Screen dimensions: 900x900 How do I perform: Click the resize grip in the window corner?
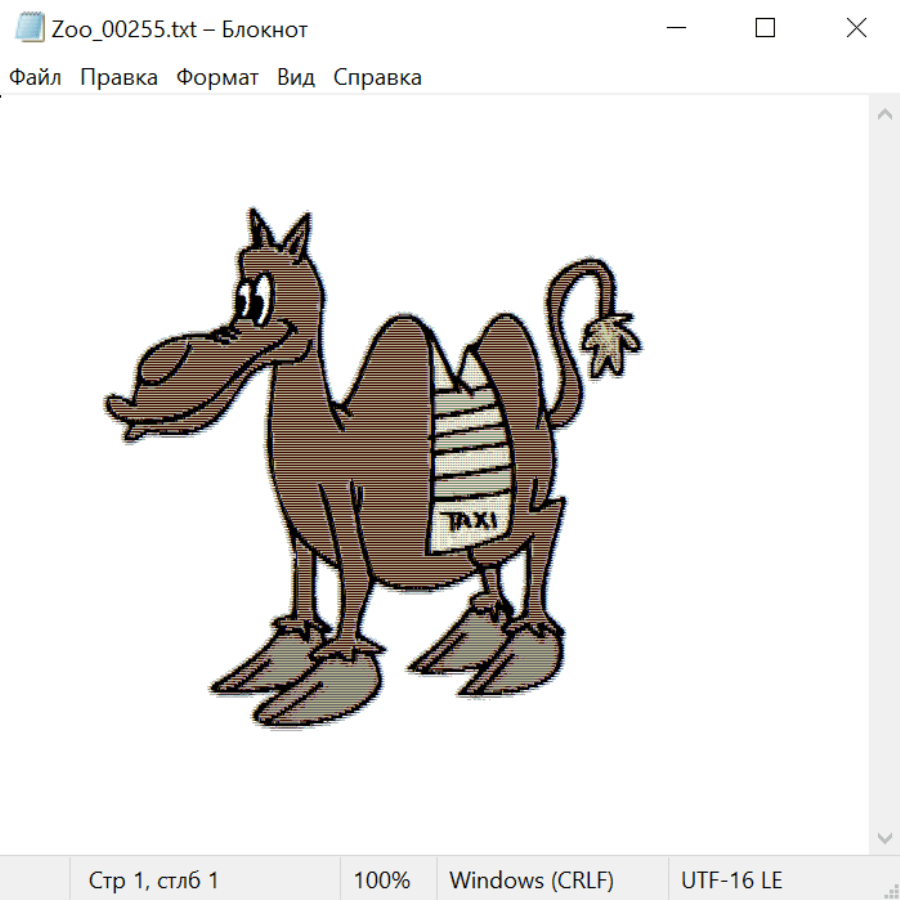coord(890,889)
